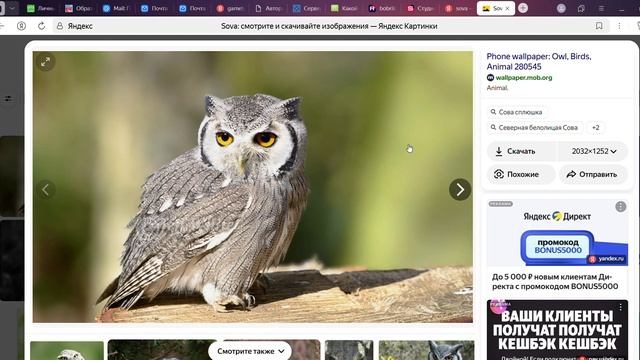The width and height of the screenshot is (640, 360).
Task: Switch to the Mail tab
Action: [116, 8]
